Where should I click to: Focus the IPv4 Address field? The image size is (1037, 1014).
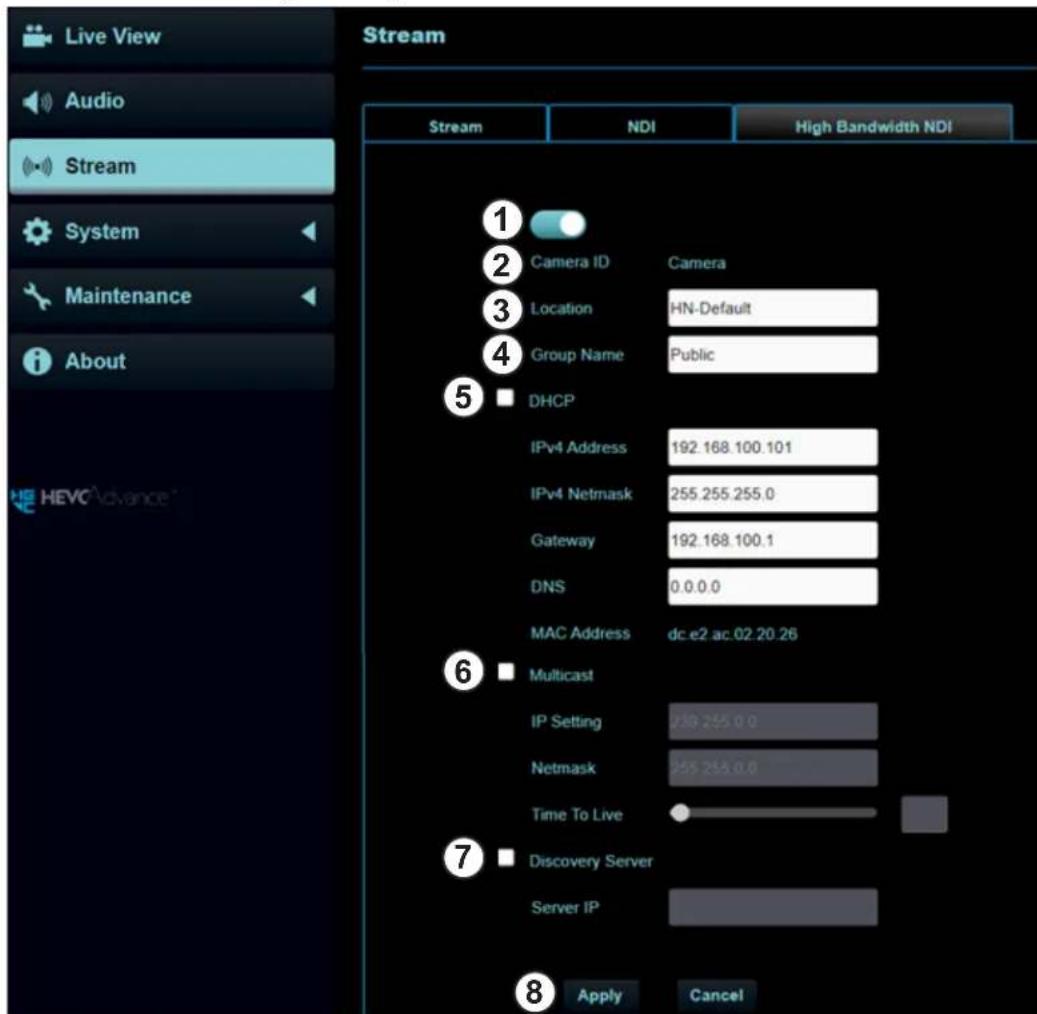[772, 447]
